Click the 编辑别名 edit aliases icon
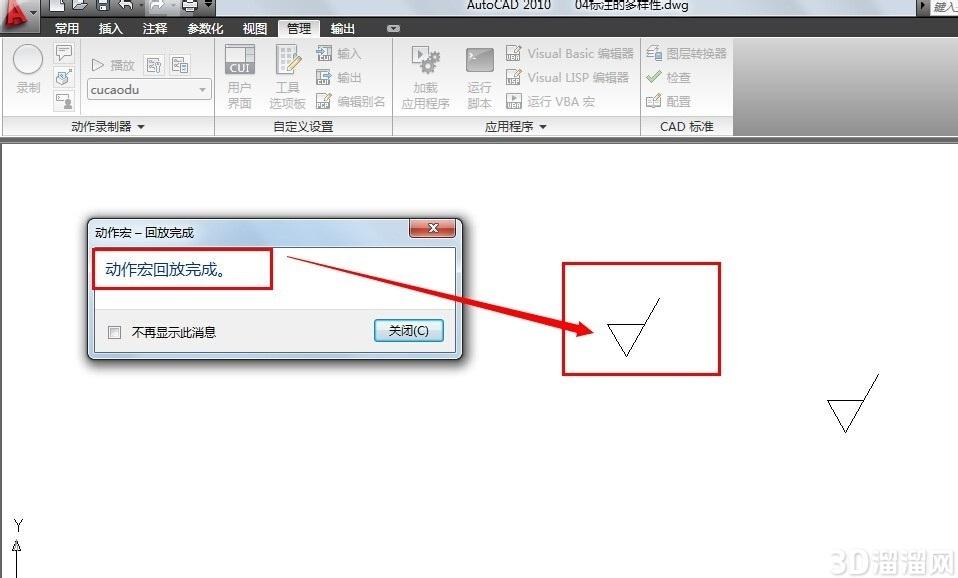This screenshot has height=578, width=958. [x=323, y=101]
